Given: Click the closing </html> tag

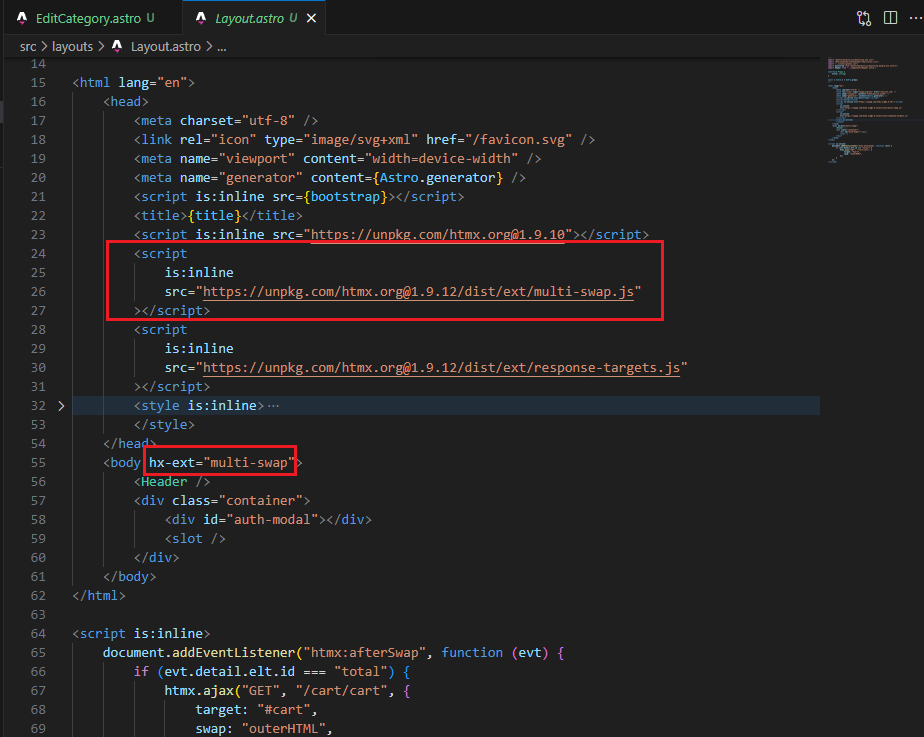Looking at the screenshot, I should pos(99,596).
